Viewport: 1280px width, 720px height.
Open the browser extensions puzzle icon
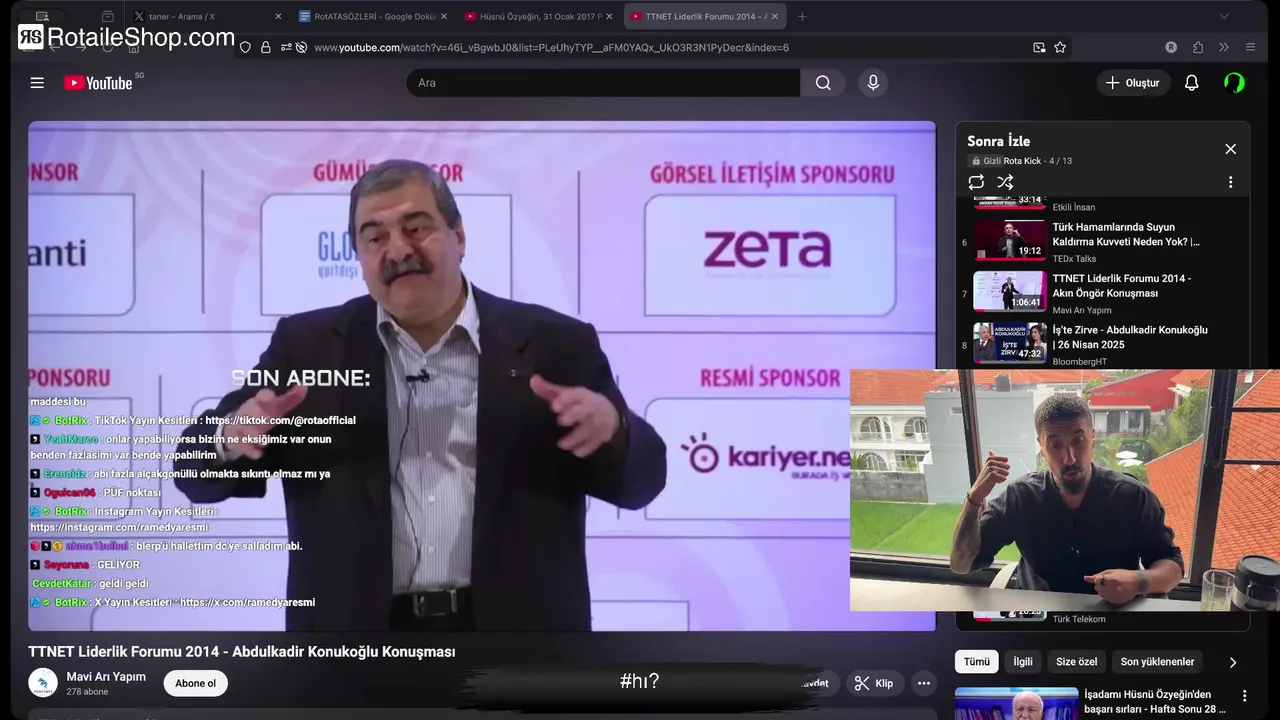[x=1197, y=47]
